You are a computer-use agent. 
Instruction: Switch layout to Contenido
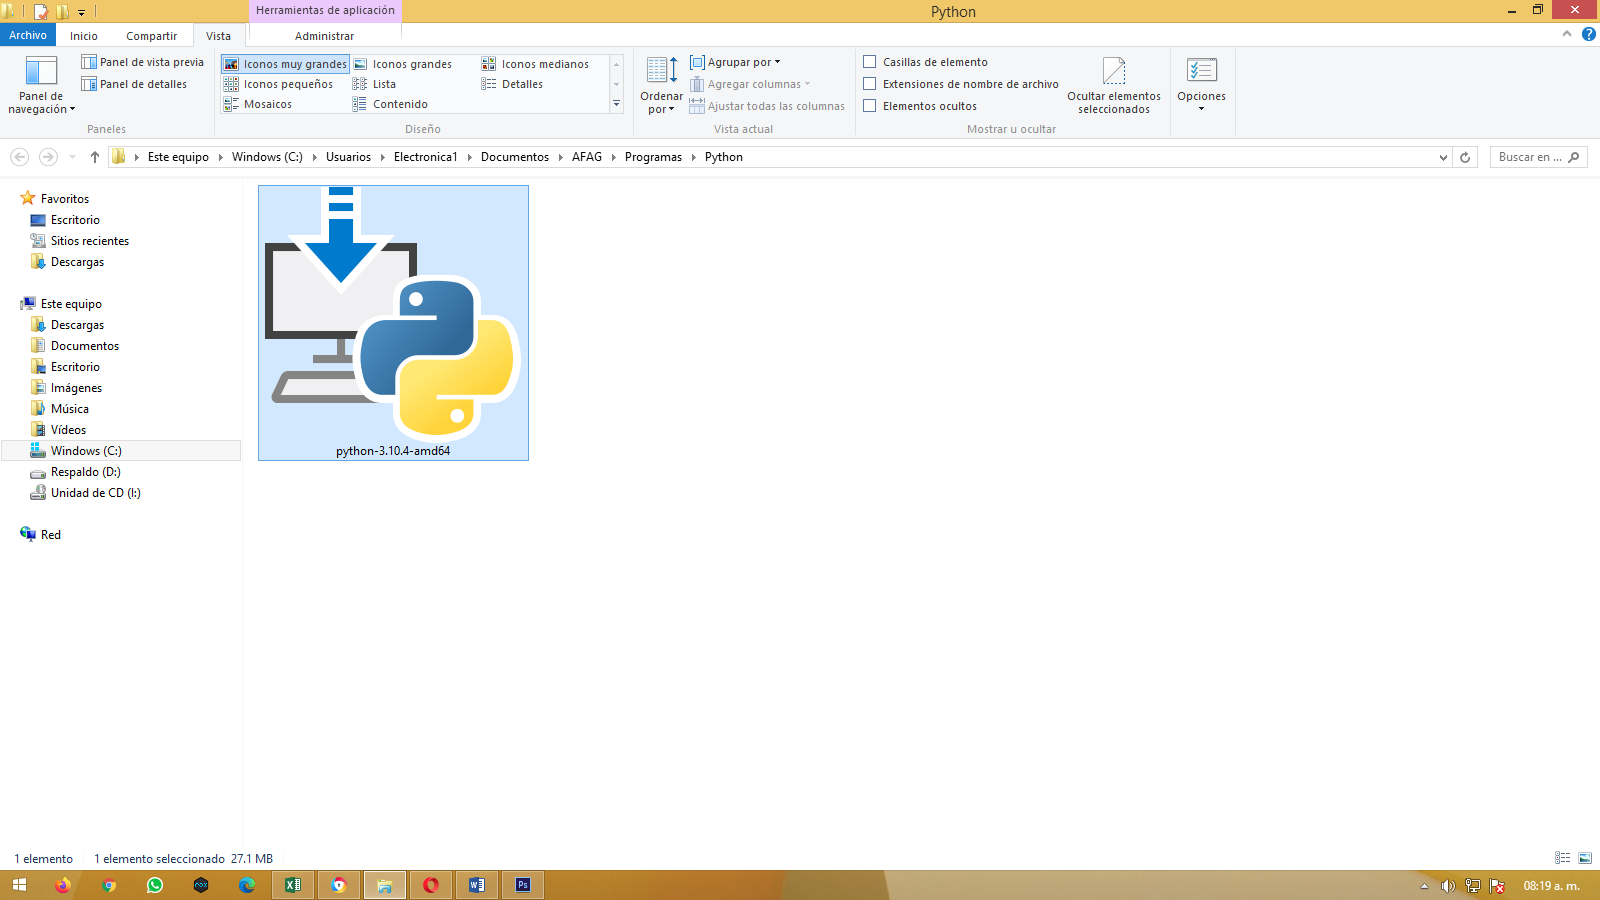click(x=390, y=104)
